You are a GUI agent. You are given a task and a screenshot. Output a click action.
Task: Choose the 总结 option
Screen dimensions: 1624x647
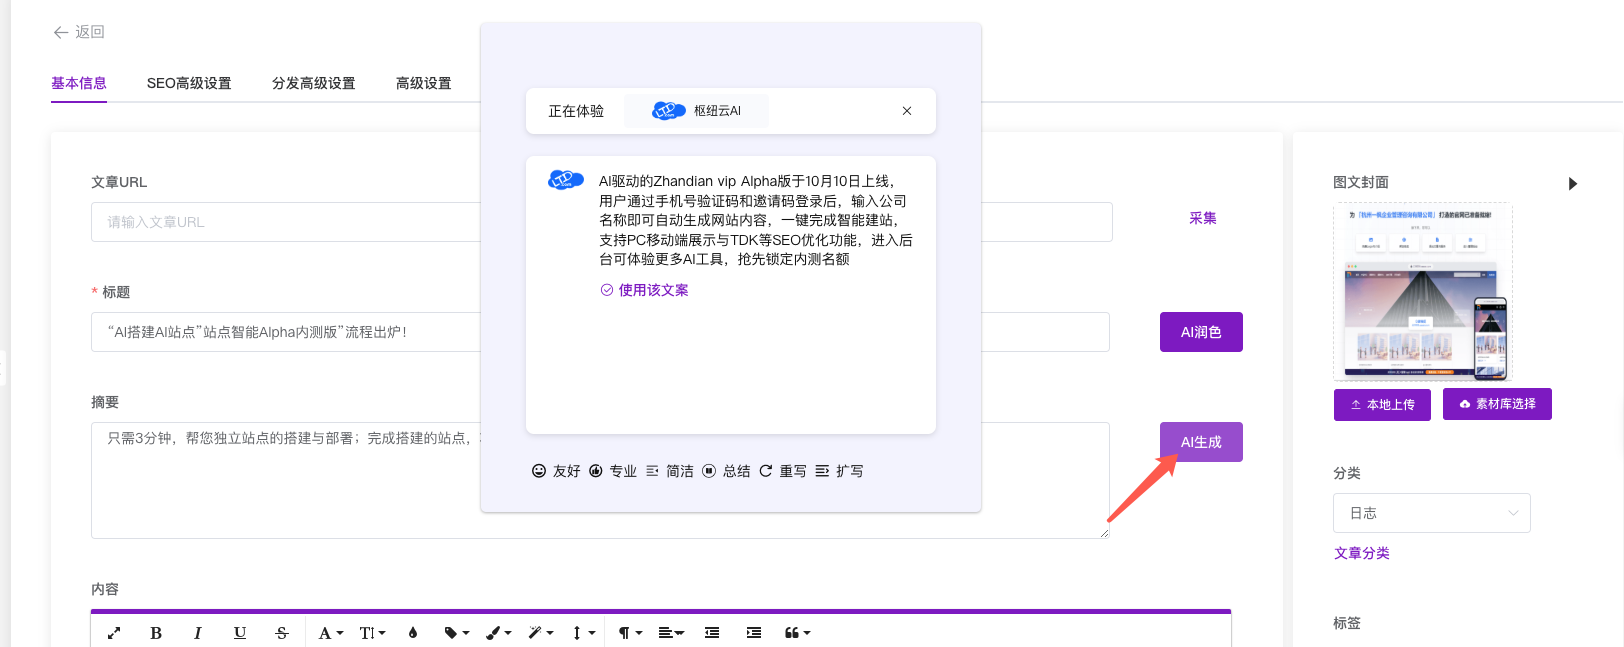tap(727, 471)
